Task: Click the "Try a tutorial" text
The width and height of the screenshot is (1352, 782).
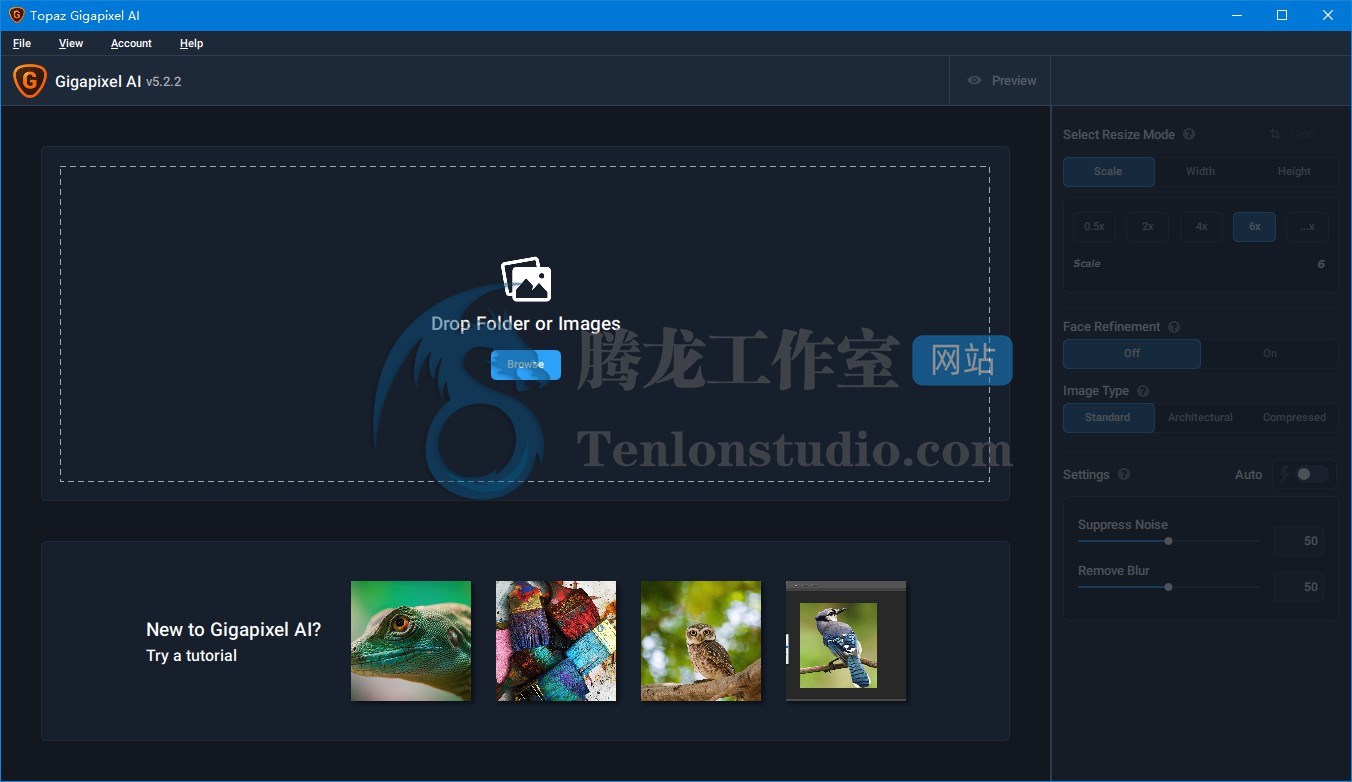Action: (x=192, y=656)
